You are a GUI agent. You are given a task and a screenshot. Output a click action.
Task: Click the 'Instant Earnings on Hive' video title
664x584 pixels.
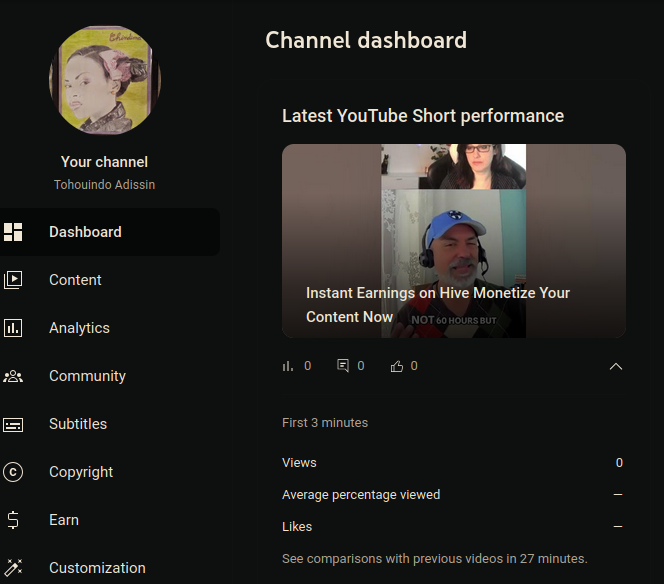[x=438, y=305]
